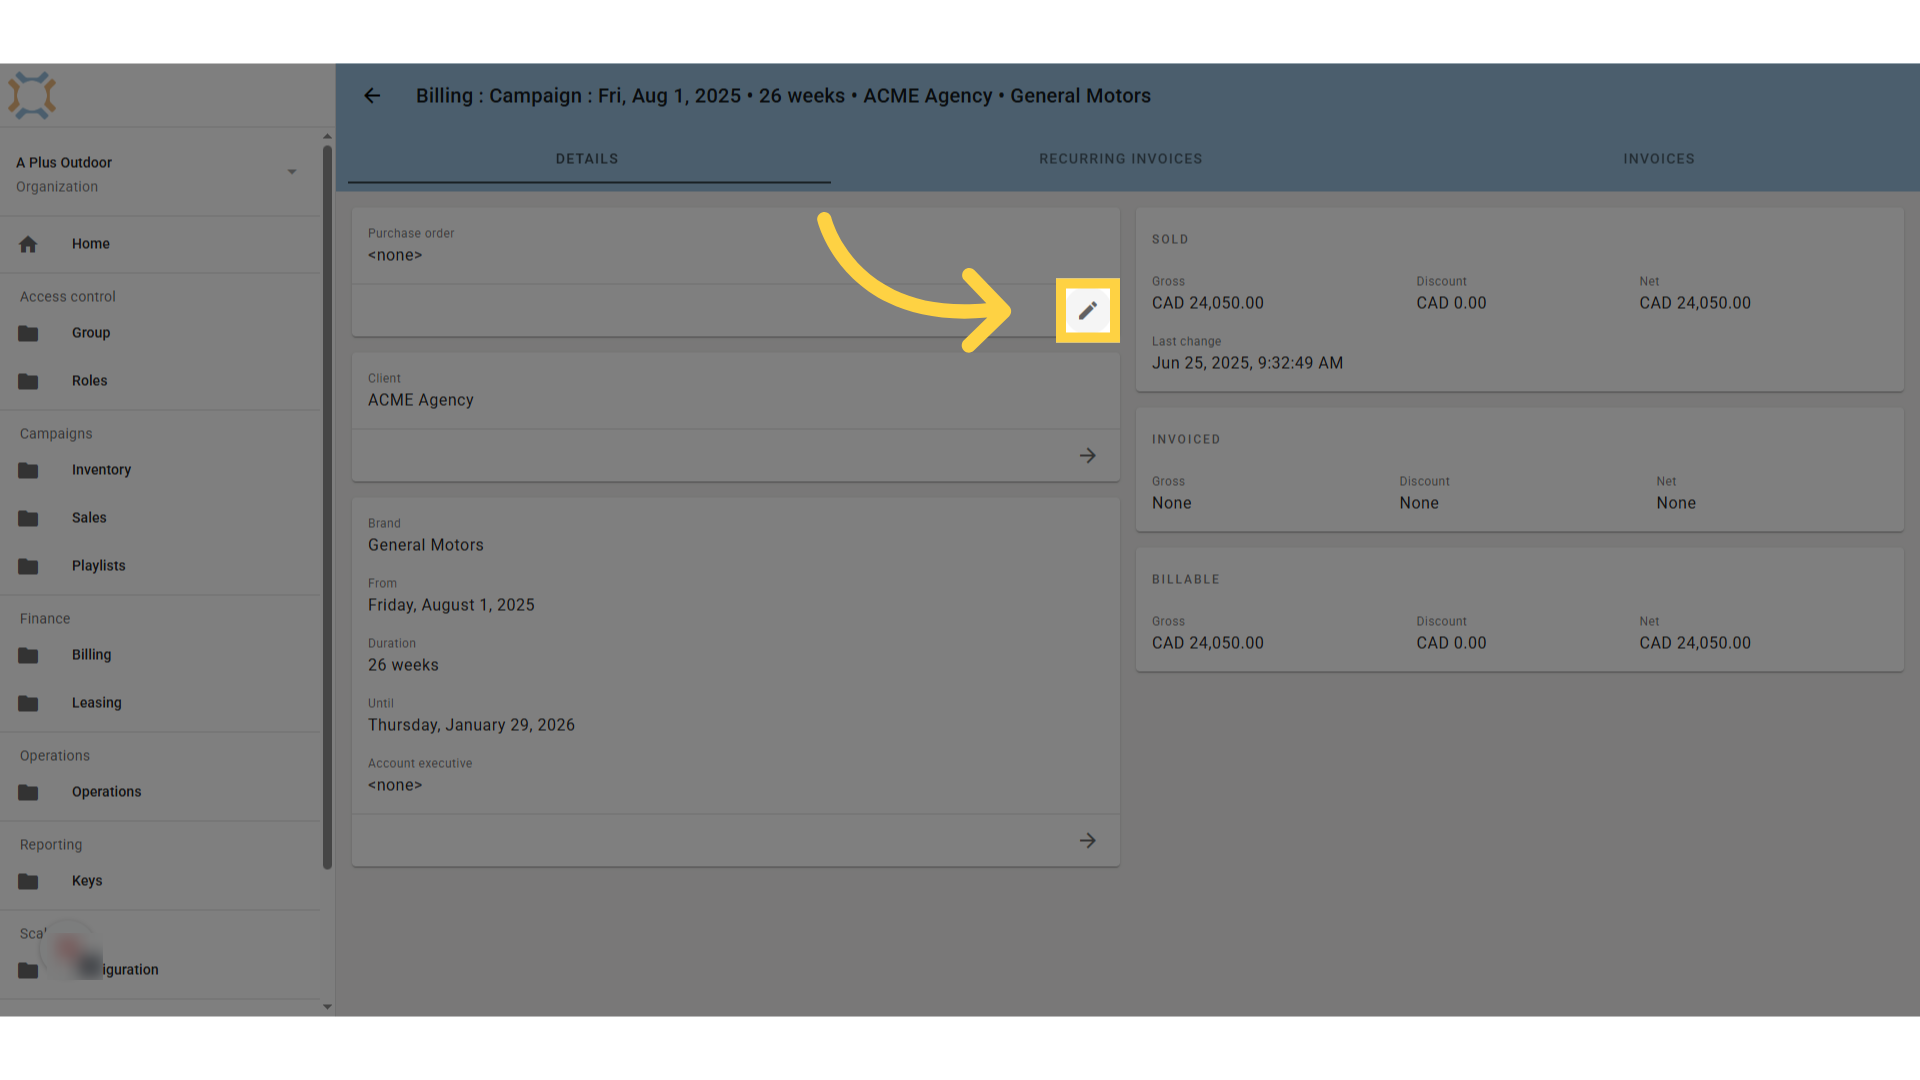
Task: Click the Sales folder icon
Action: pos(28,518)
